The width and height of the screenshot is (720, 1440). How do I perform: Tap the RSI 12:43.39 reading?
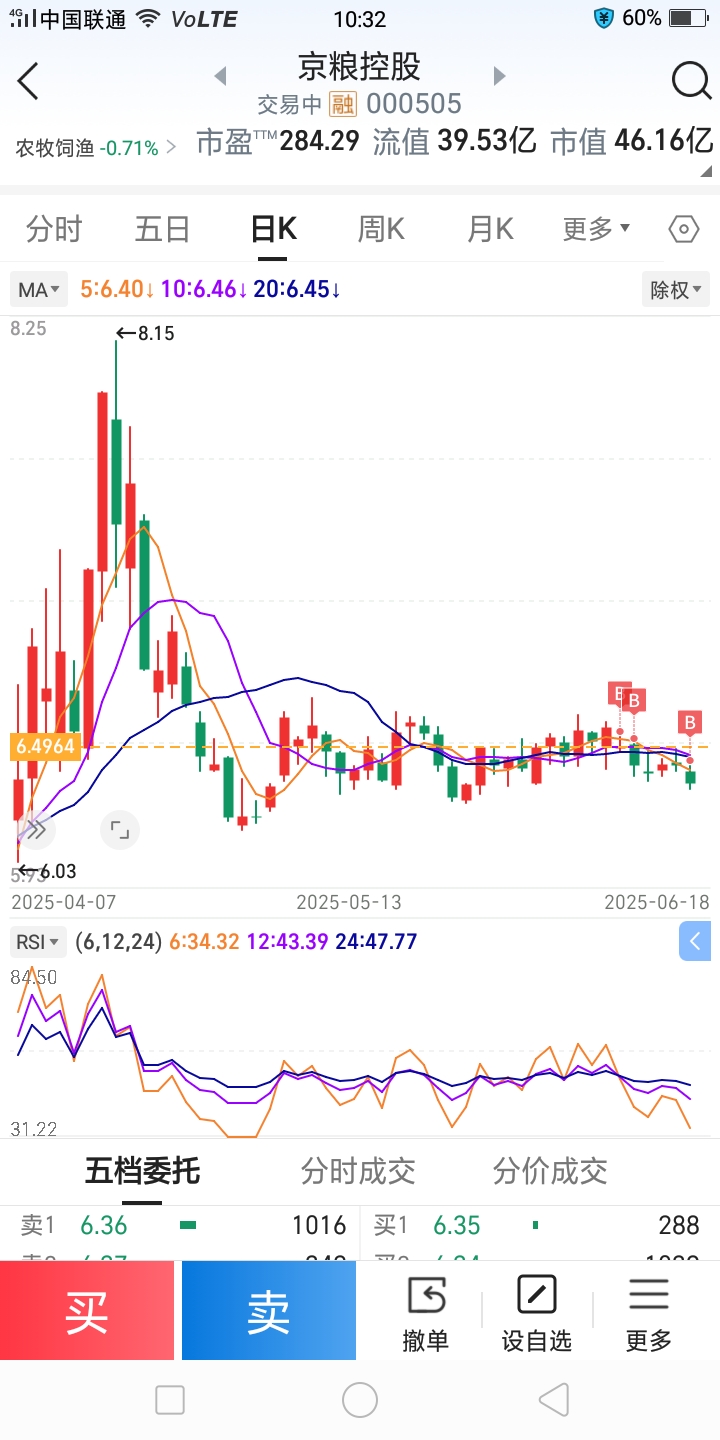[x=287, y=941]
